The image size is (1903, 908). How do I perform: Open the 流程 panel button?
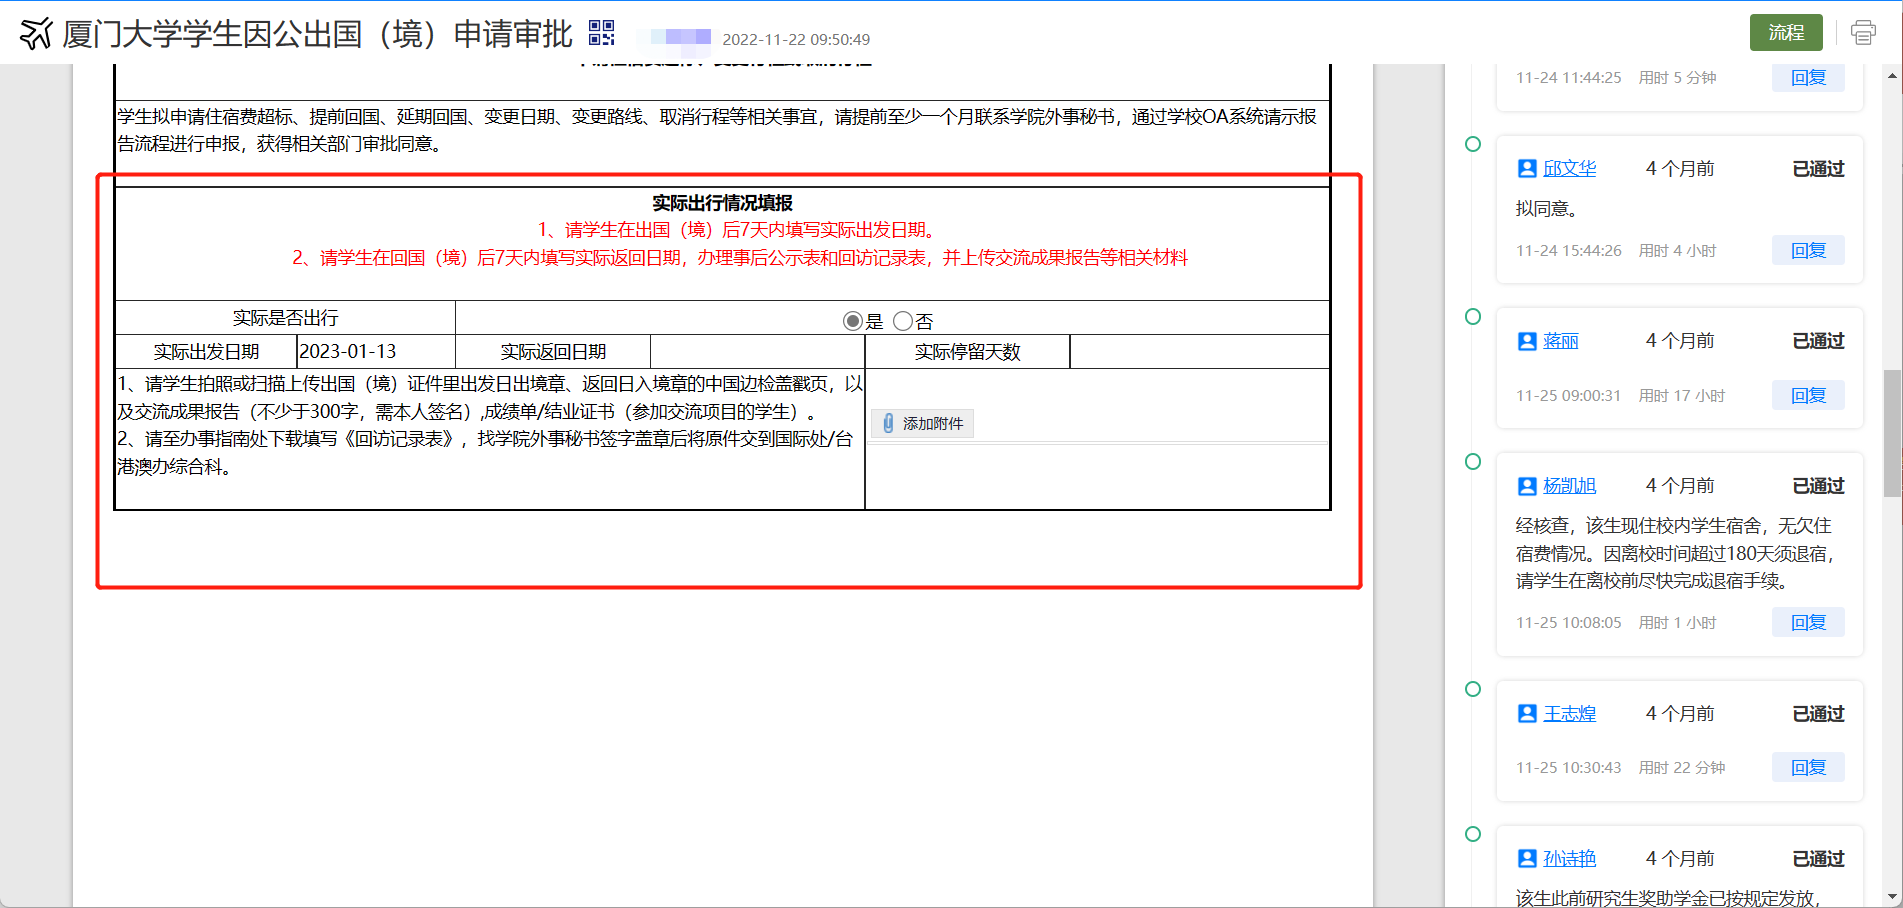[x=1786, y=33]
